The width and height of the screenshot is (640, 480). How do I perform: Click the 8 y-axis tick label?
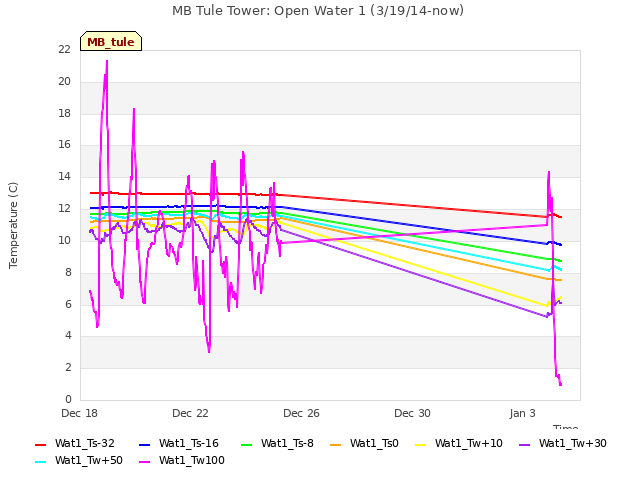coord(68,272)
